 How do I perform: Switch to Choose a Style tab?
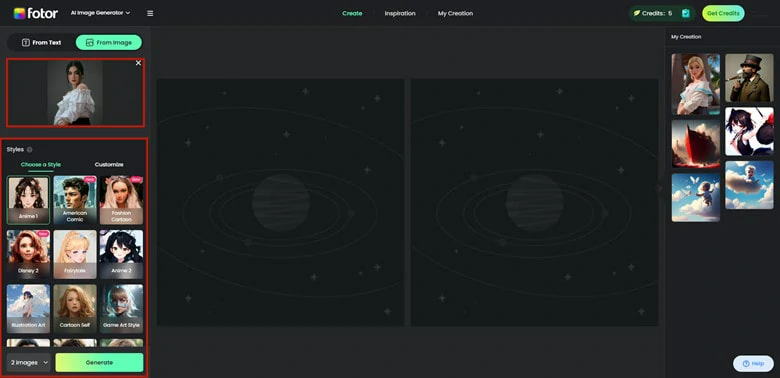[x=41, y=165]
